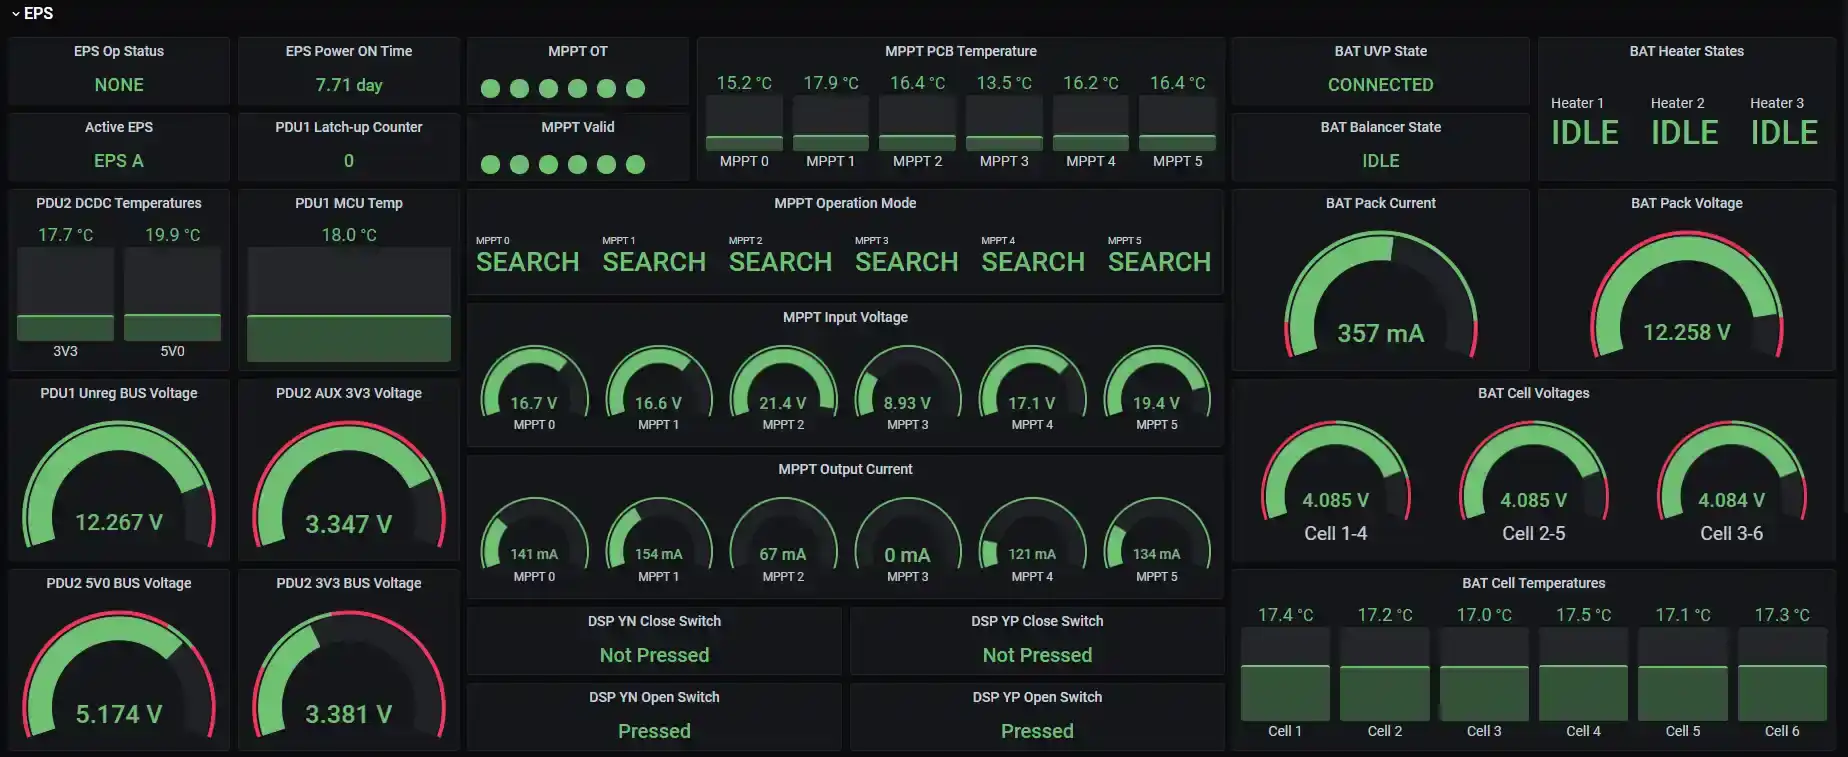Click the DSP YN Close Switch Not Pressed value
The image size is (1848, 757).
point(654,655)
